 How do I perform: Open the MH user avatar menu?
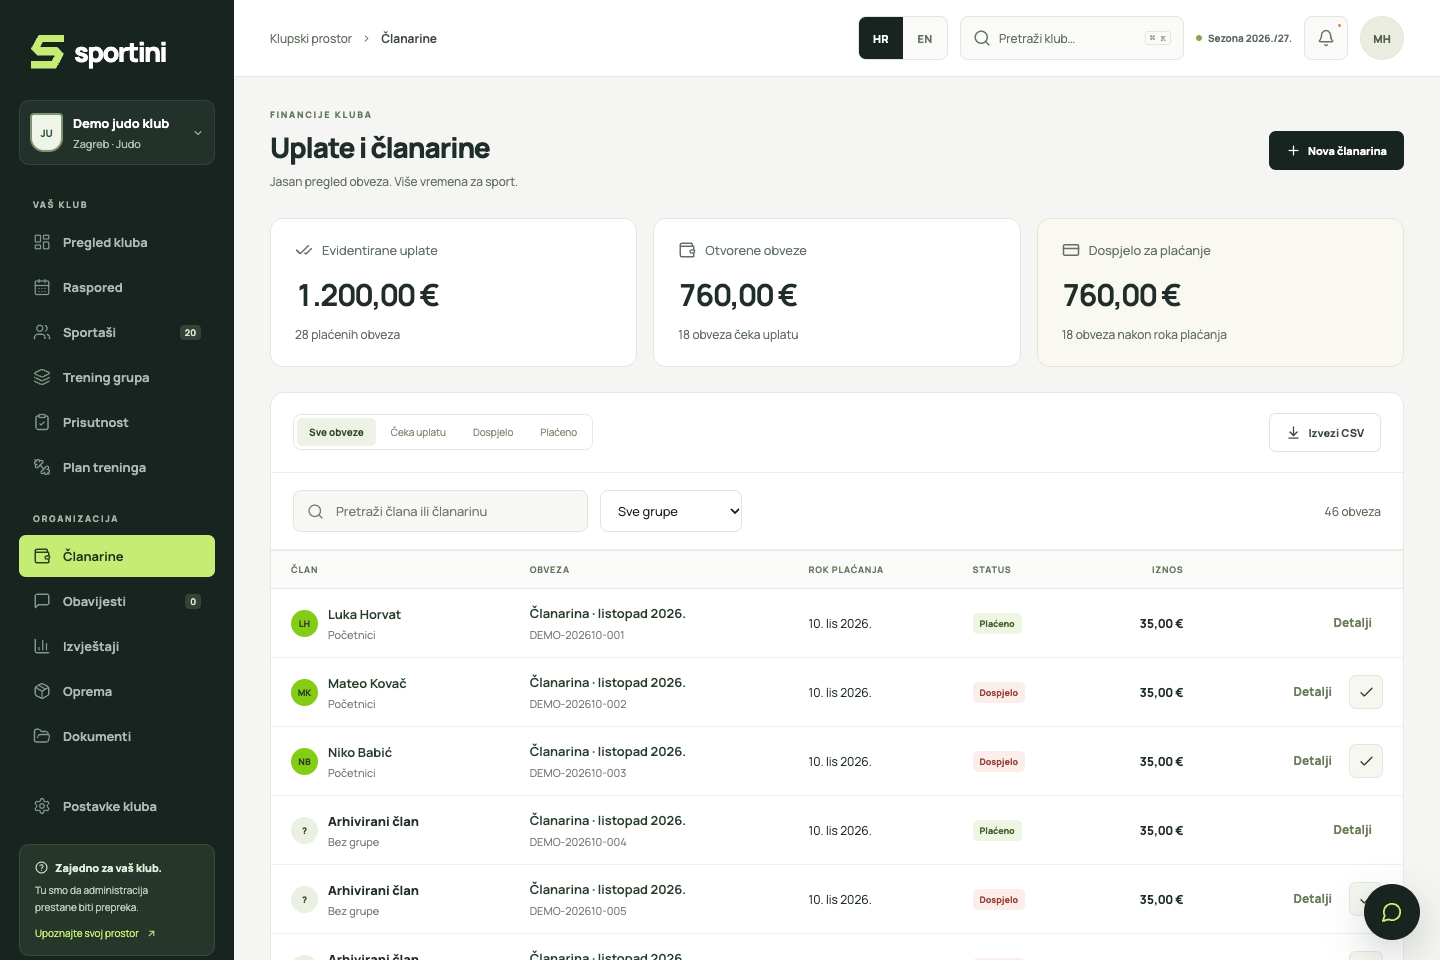click(1382, 38)
